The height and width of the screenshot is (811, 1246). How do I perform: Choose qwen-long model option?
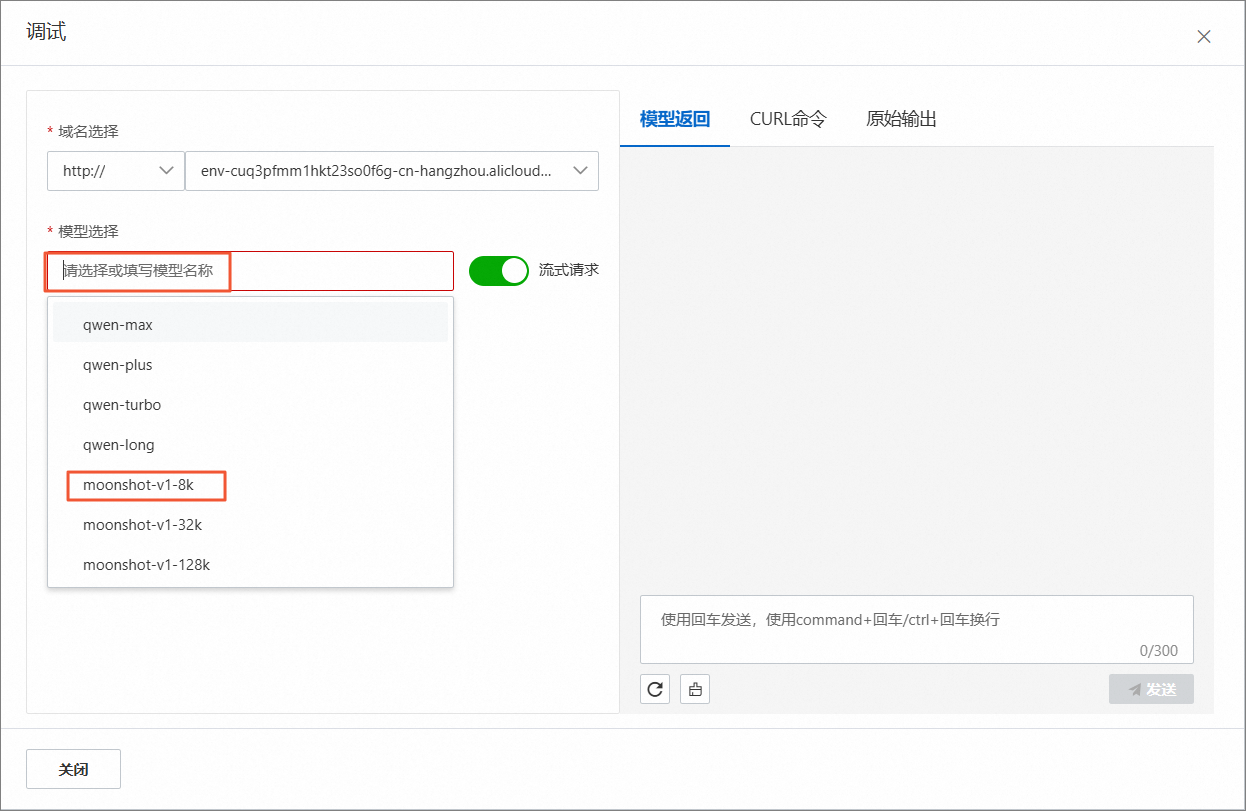tap(250, 445)
